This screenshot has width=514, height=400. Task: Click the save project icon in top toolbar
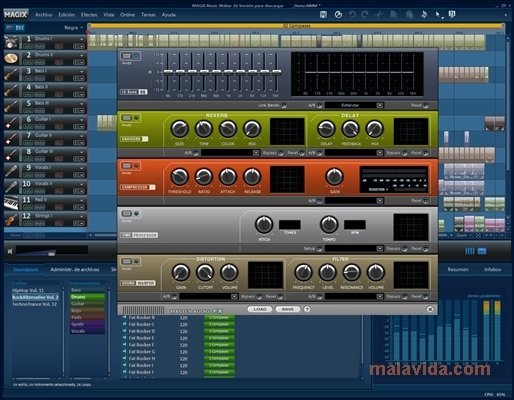click(323, 15)
